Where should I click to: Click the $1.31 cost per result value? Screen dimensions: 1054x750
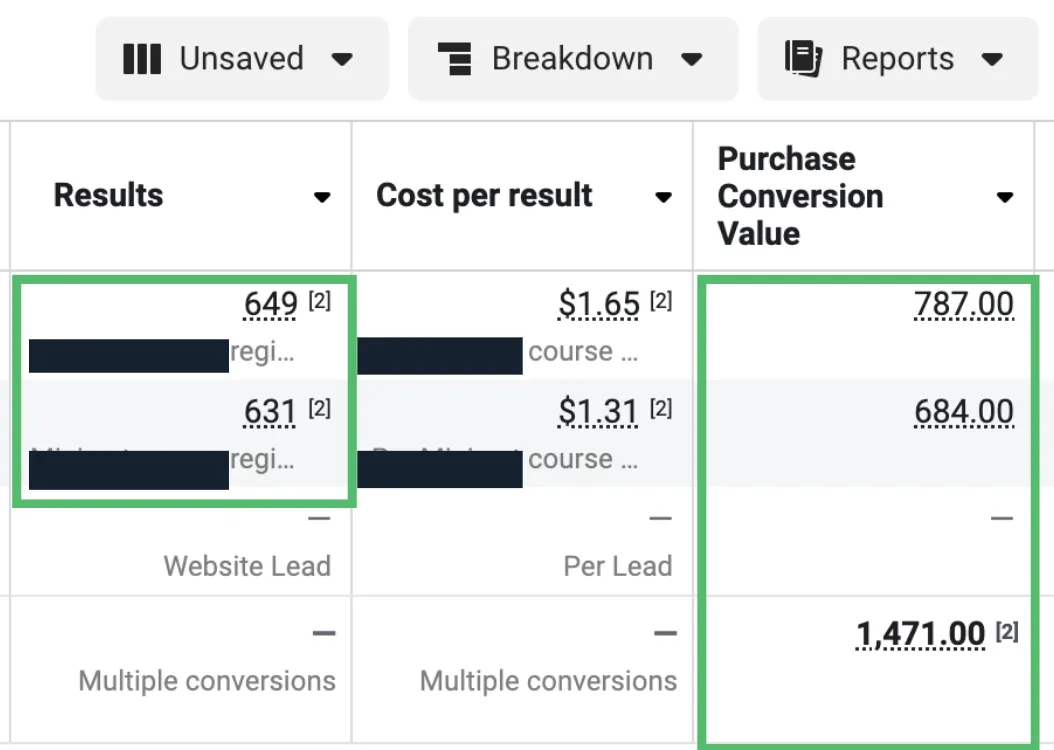click(598, 411)
